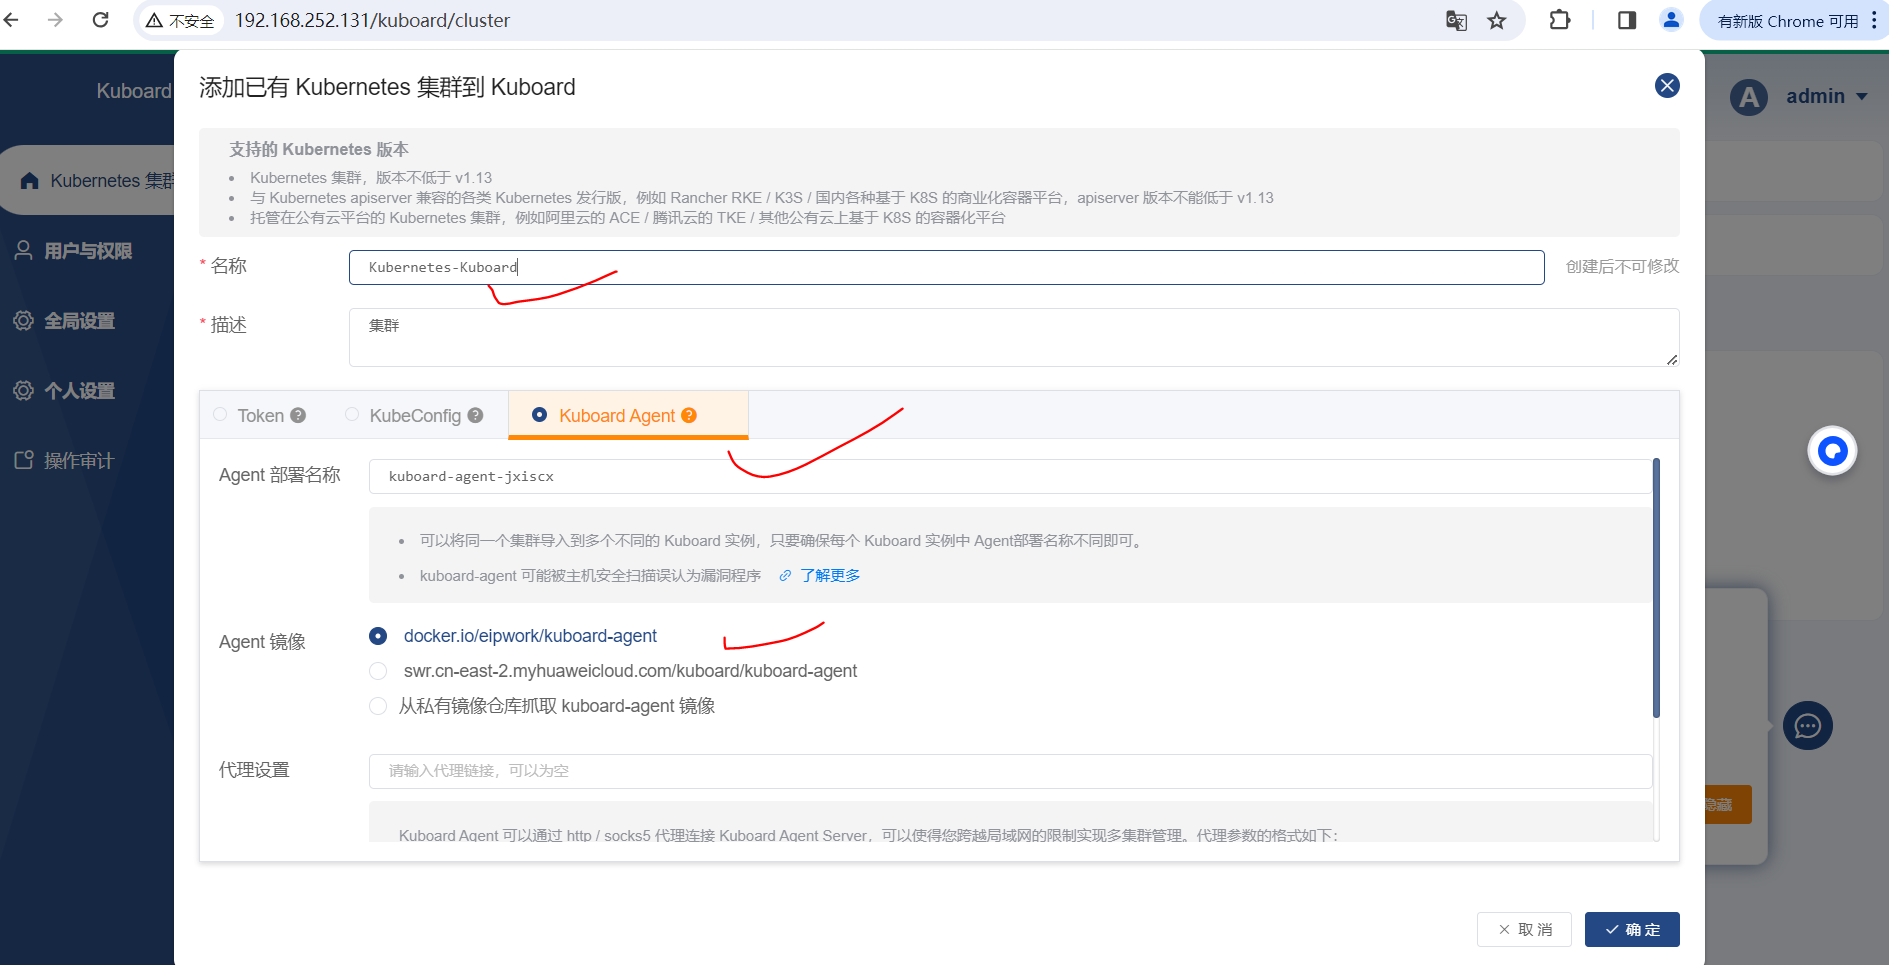
Task: Open the translate page icon
Action: 1456,20
